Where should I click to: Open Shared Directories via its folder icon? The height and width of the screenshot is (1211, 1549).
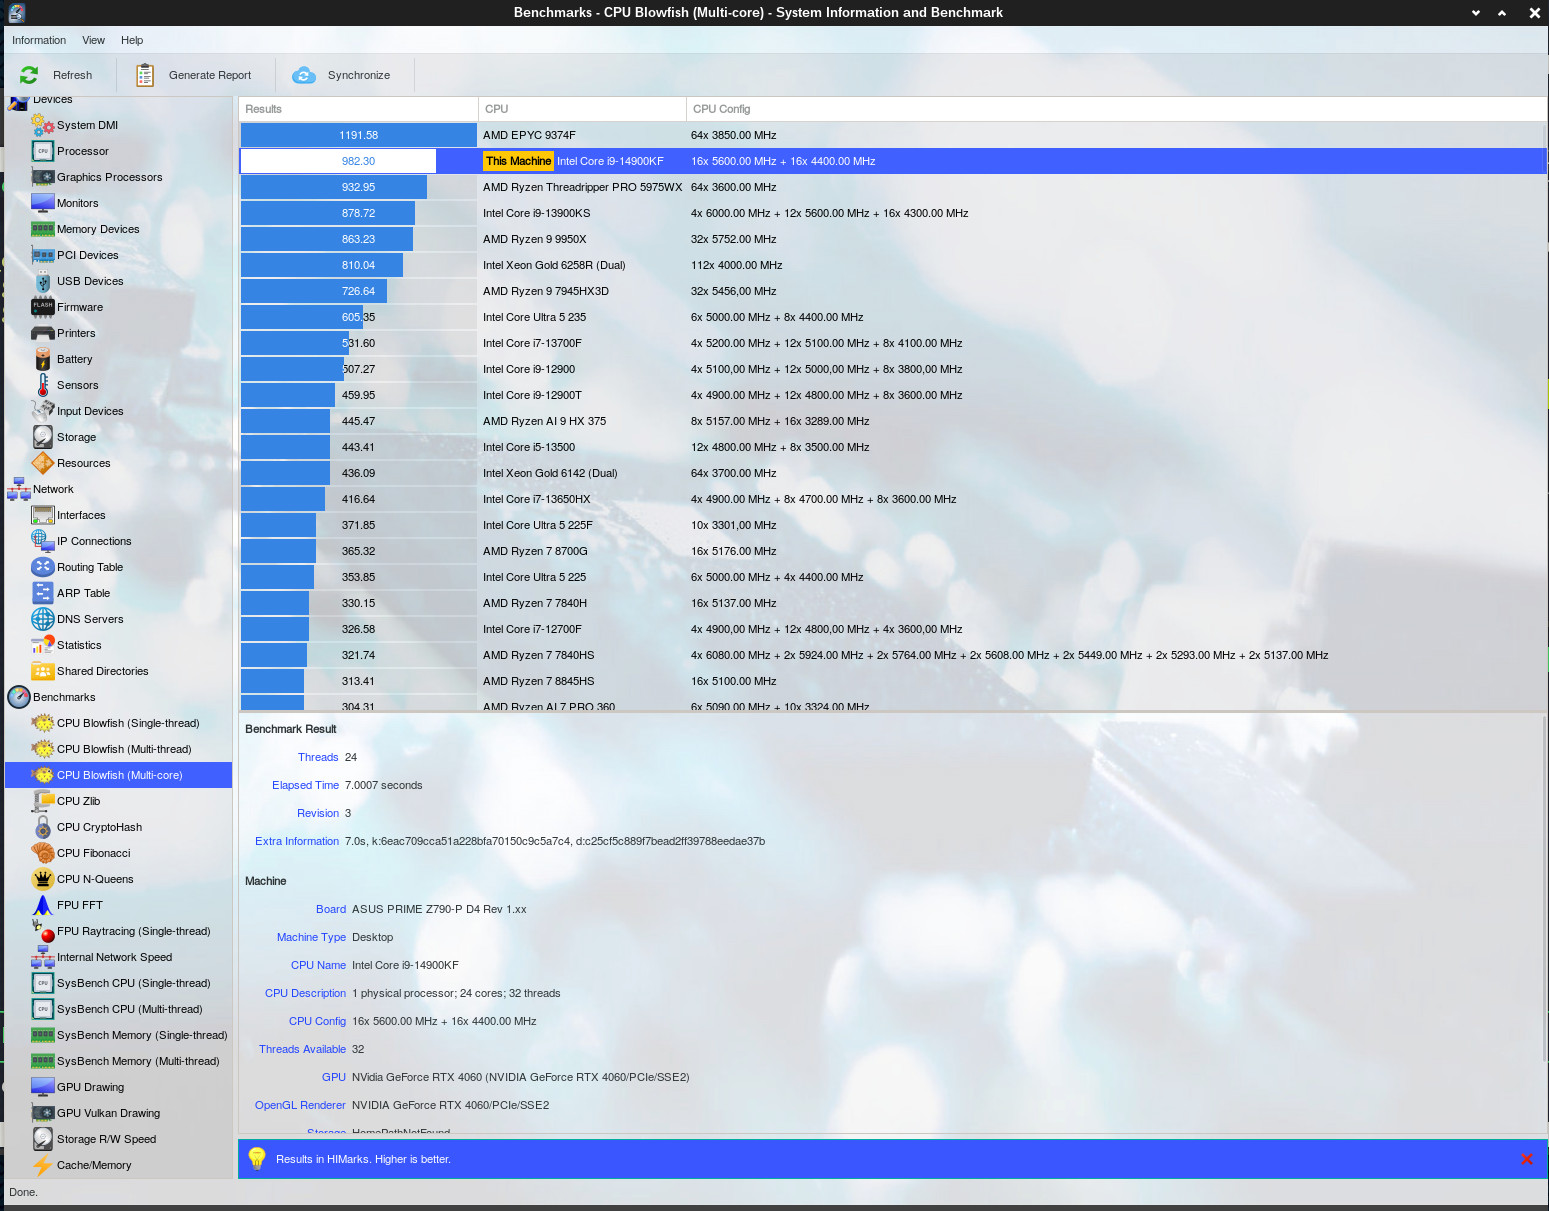click(x=43, y=671)
